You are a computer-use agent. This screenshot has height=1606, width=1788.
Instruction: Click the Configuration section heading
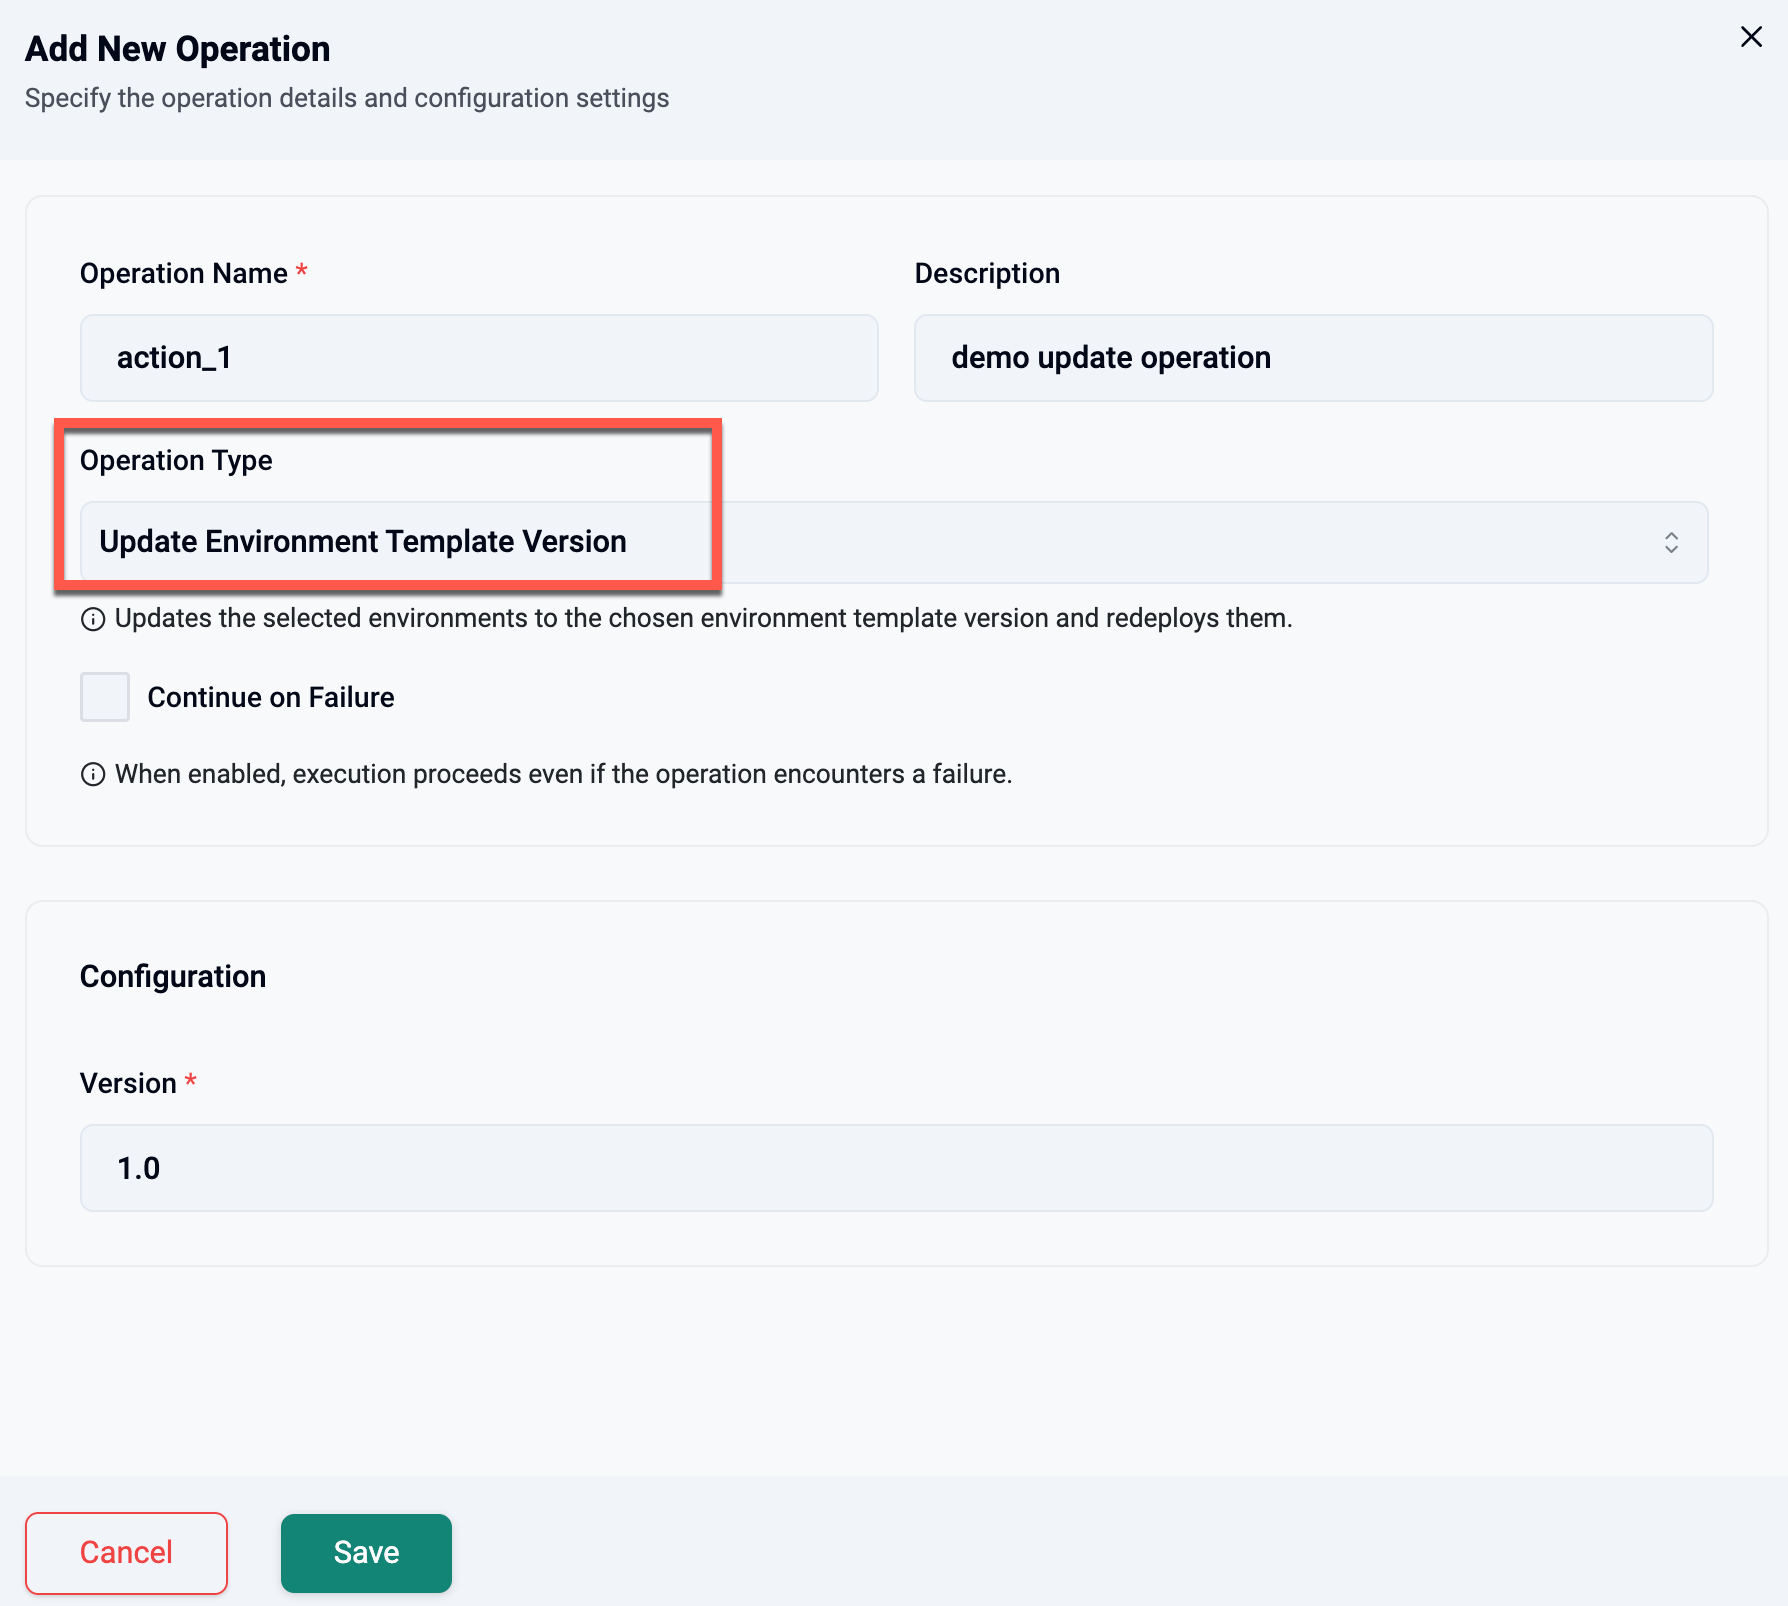coord(173,976)
